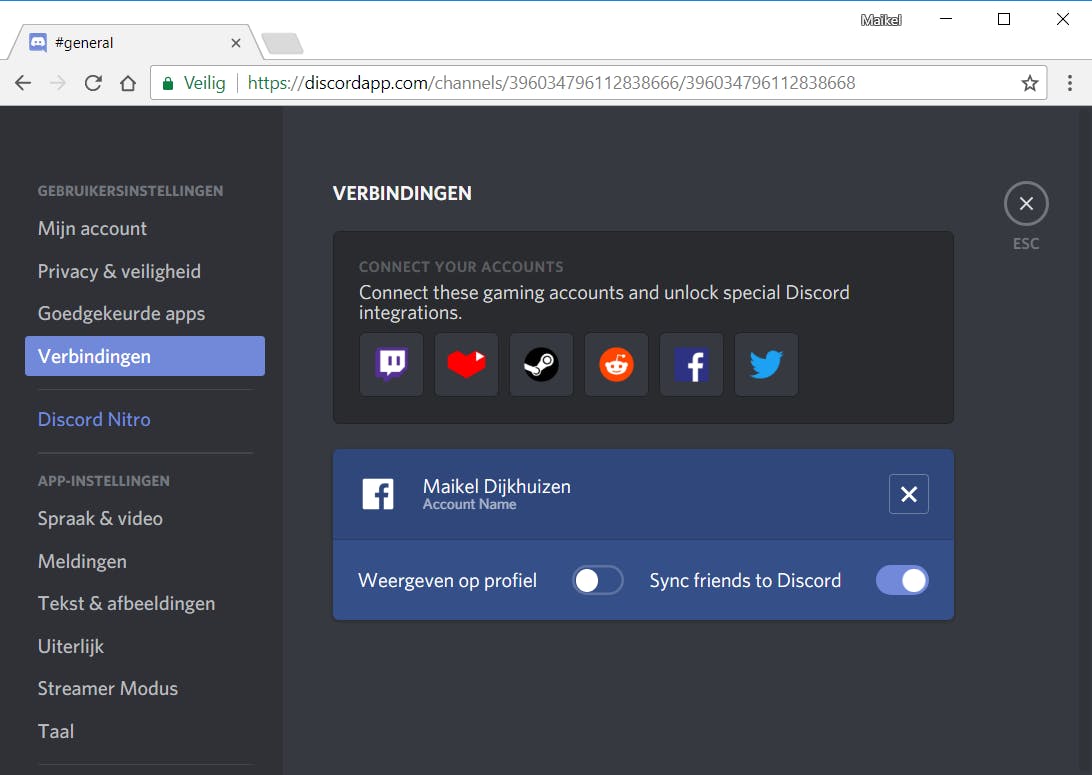This screenshot has width=1092, height=775.
Task: Open Taal language settings
Action: [x=145, y=731]
